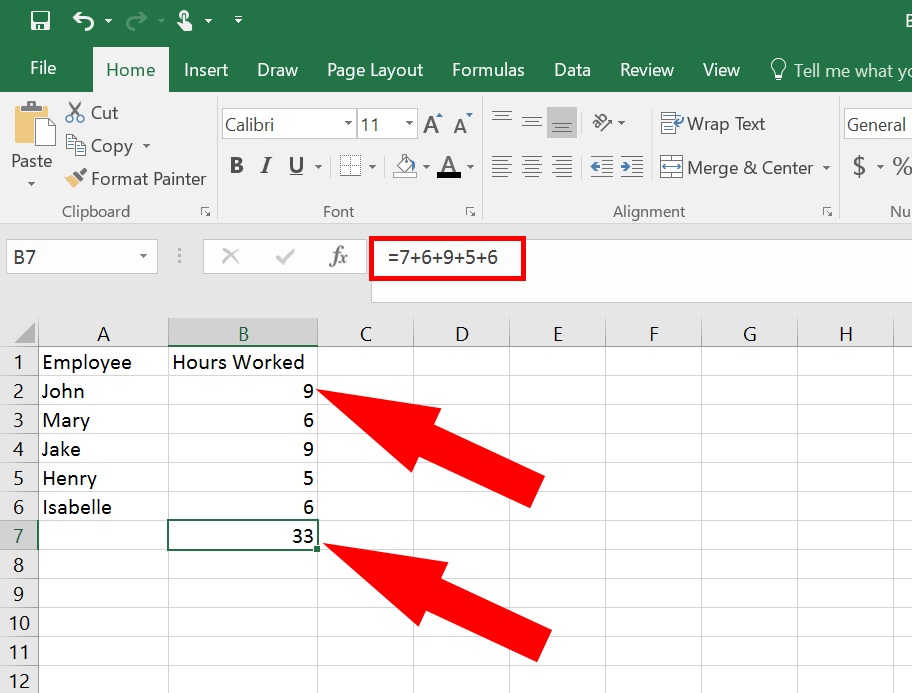
Task: Switch to the Formulas ribbon tab
Action: pyautogui.click(x=488, y=70)
